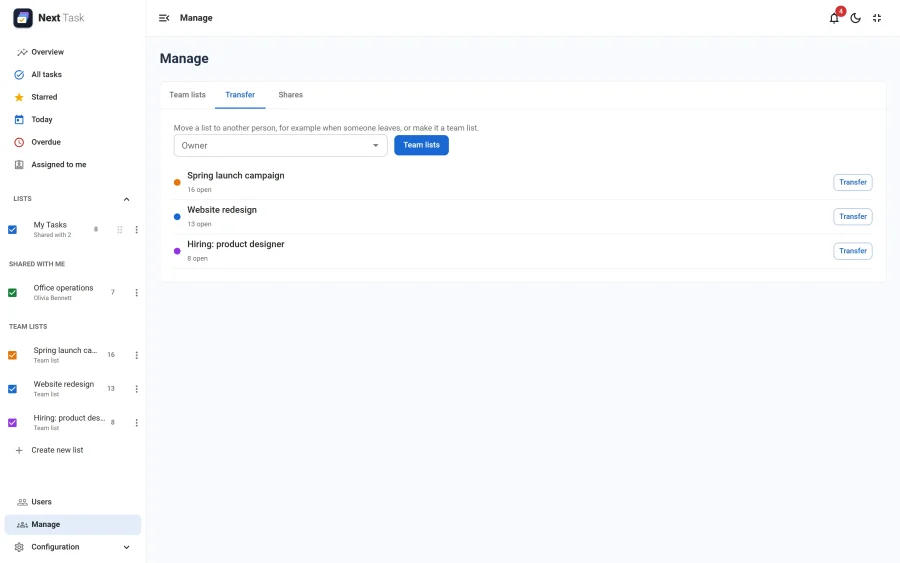Click the Configuration gear icon

pyautogui.click(x=19, y=547)
